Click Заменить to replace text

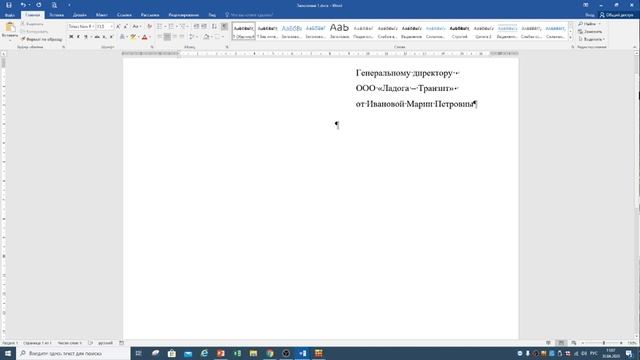pyautogui.click(x=590, y=31)
